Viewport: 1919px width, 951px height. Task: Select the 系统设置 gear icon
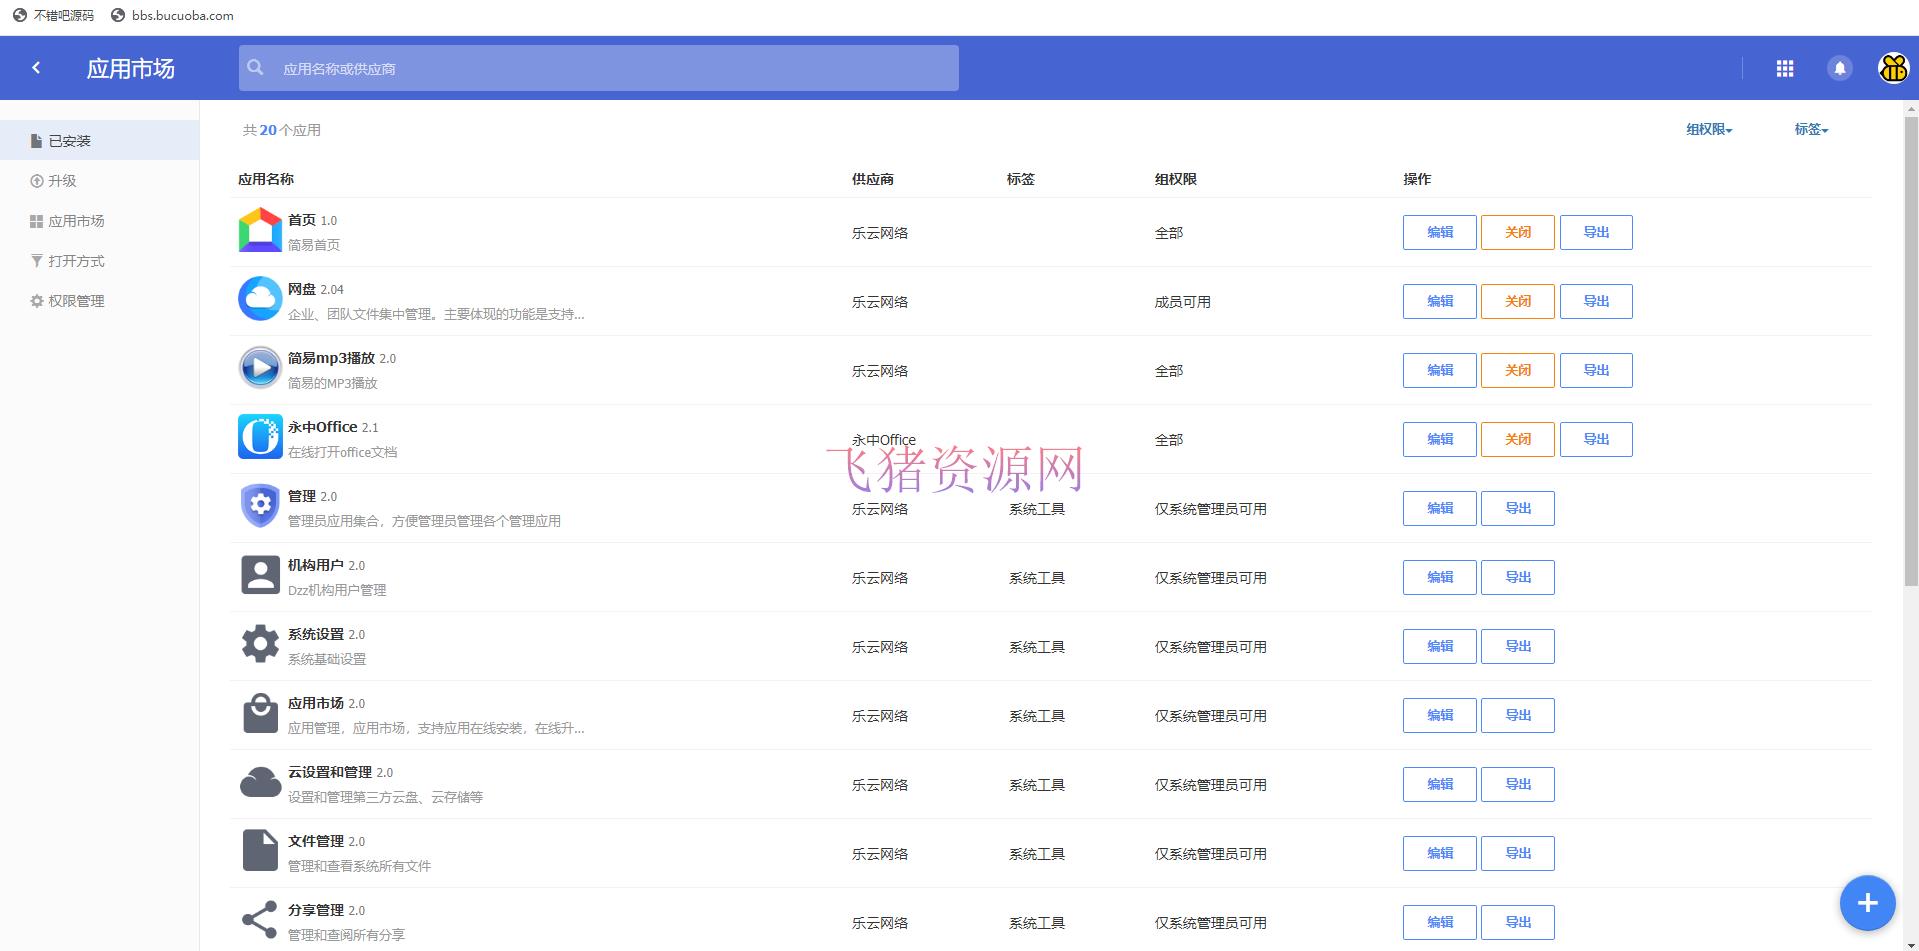[259, 645]
